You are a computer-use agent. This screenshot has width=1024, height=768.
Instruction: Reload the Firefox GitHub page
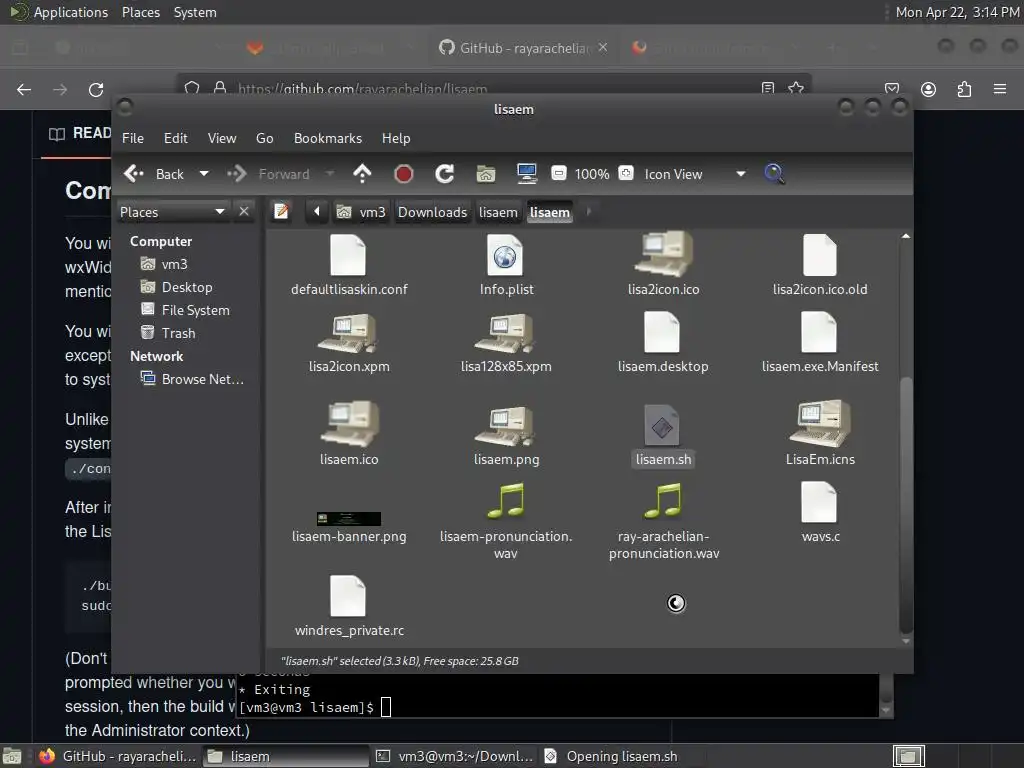tap(96, 89)
